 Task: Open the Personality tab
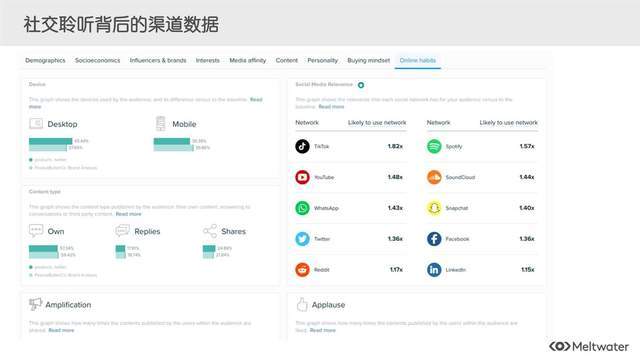322,60
